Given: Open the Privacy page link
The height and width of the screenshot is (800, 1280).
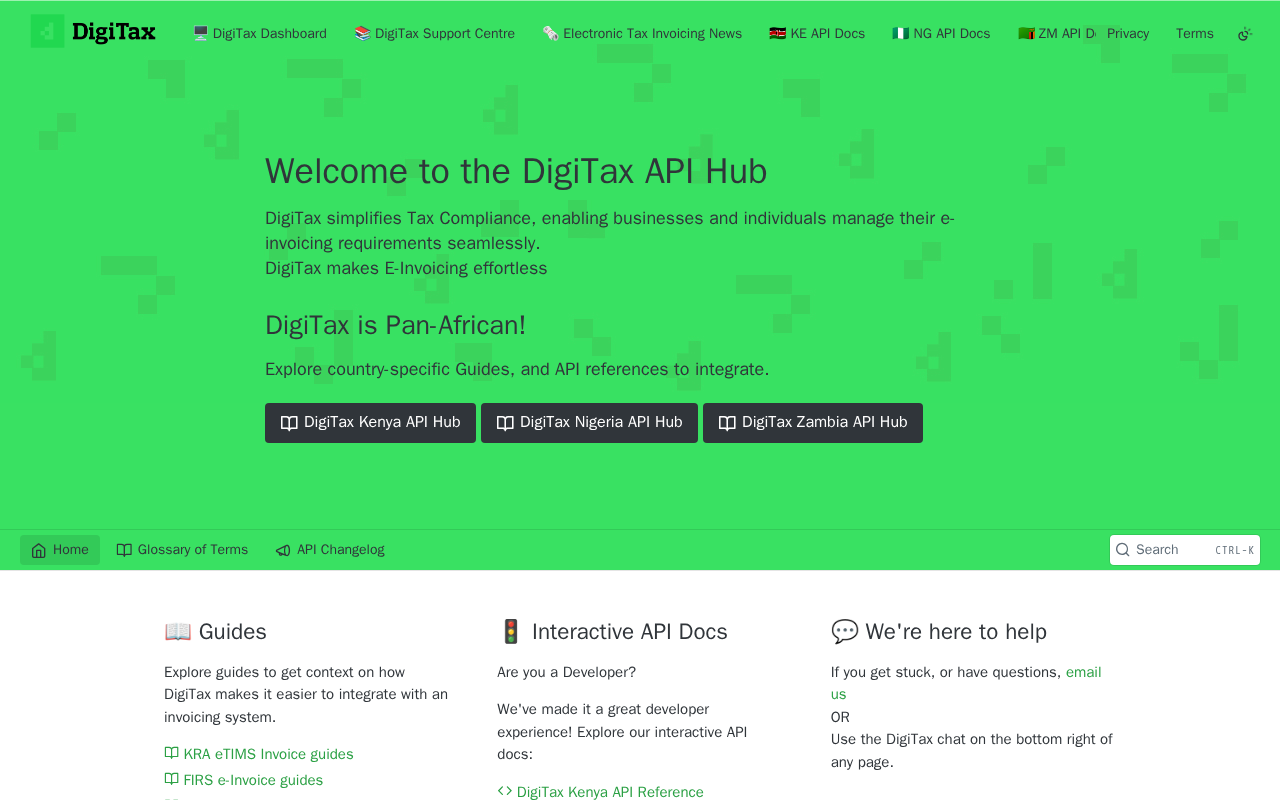Looking at the screenshot, I should coord(1128,34).
